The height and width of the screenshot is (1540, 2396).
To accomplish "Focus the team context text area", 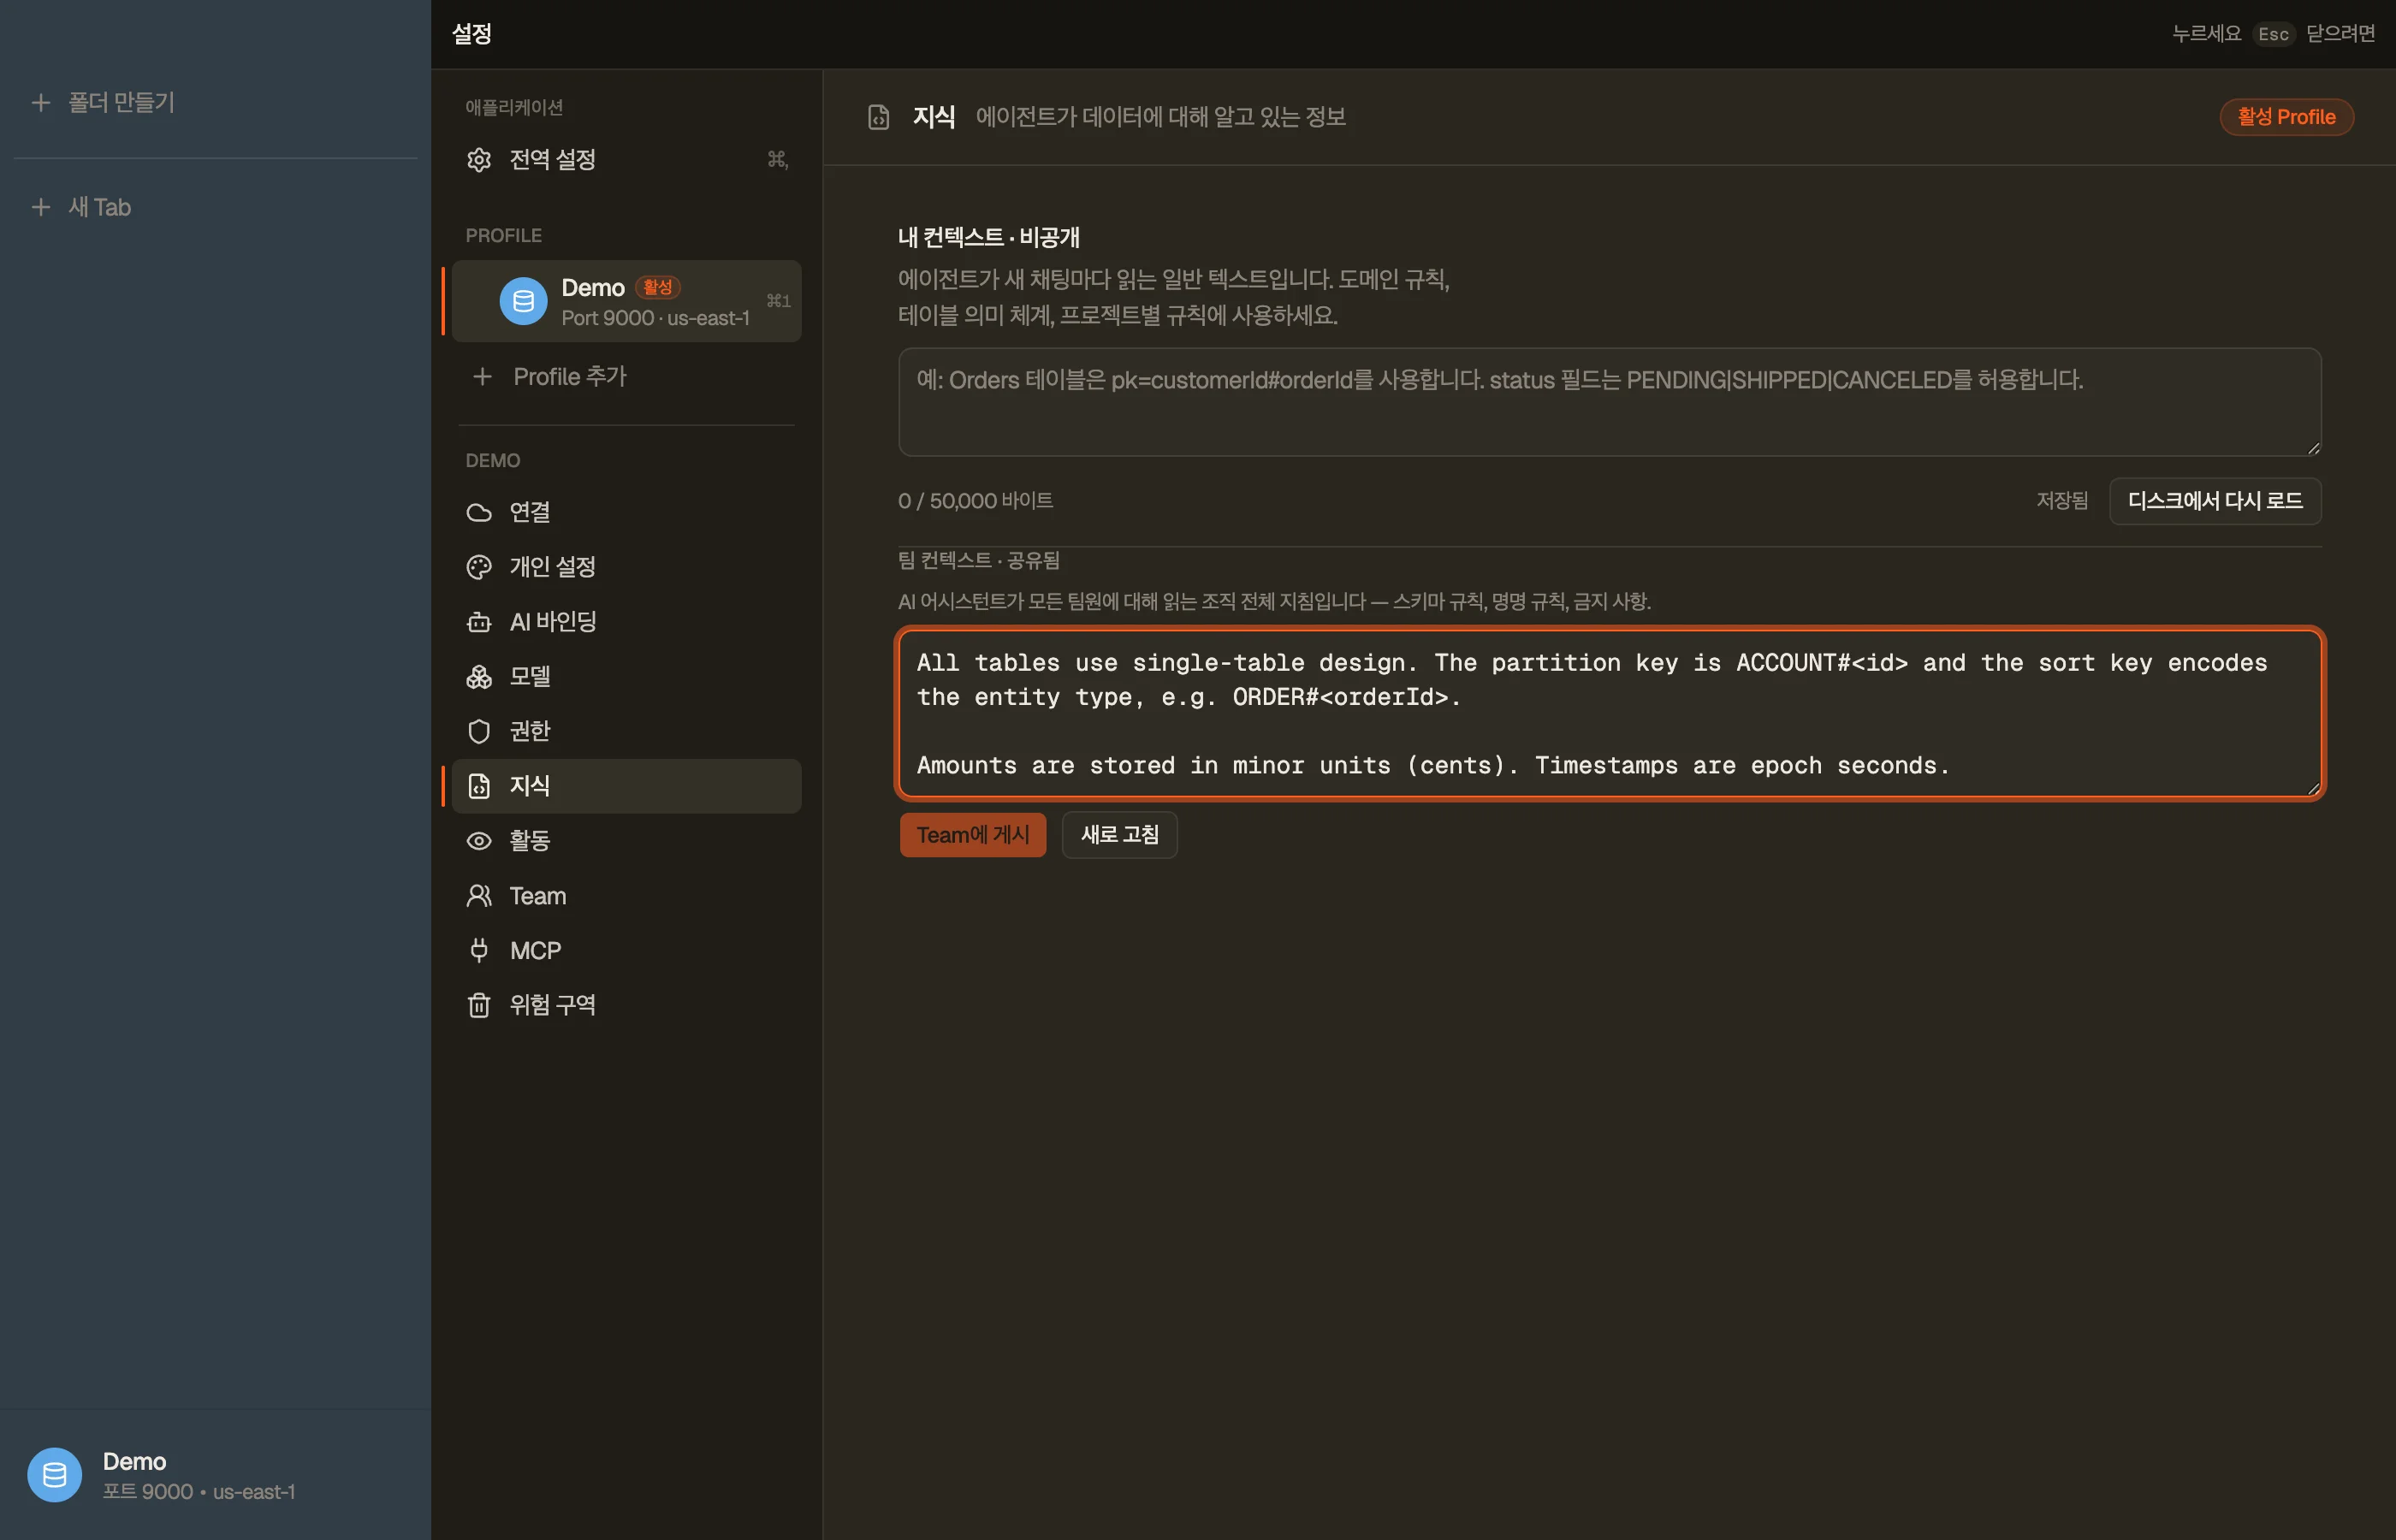I will [x=1610, y=714].
